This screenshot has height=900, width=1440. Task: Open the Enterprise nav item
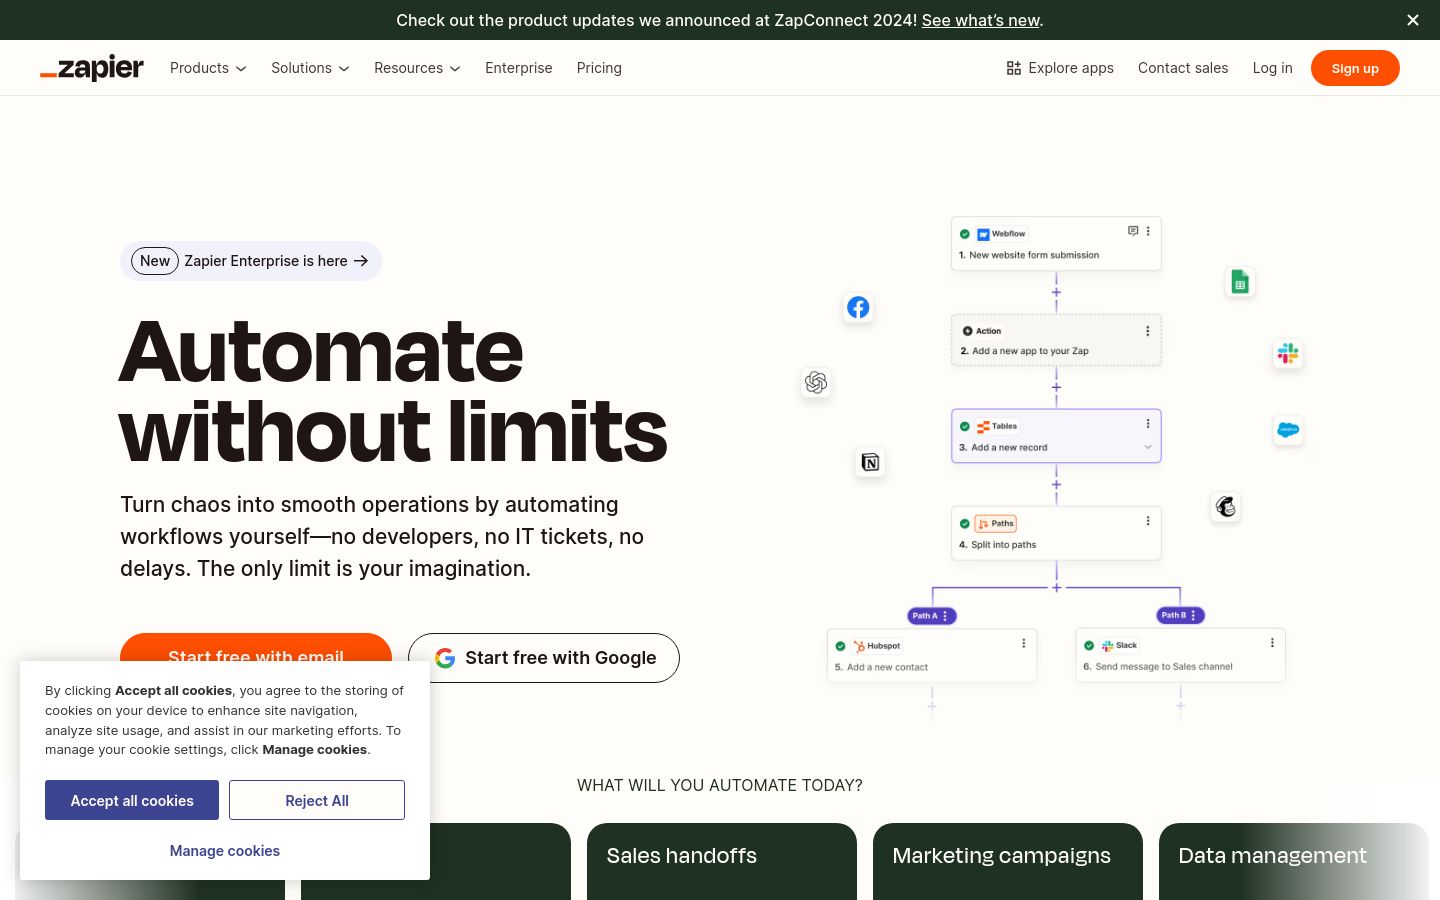coord(518,68)
